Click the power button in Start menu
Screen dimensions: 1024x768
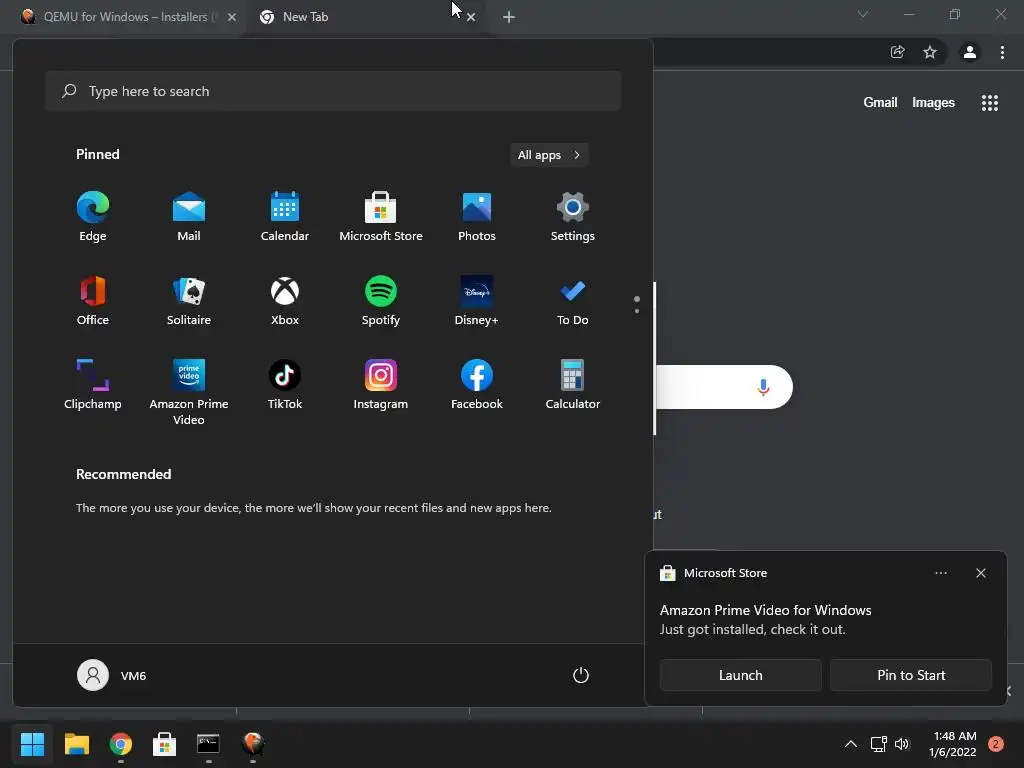coord(581,675)
